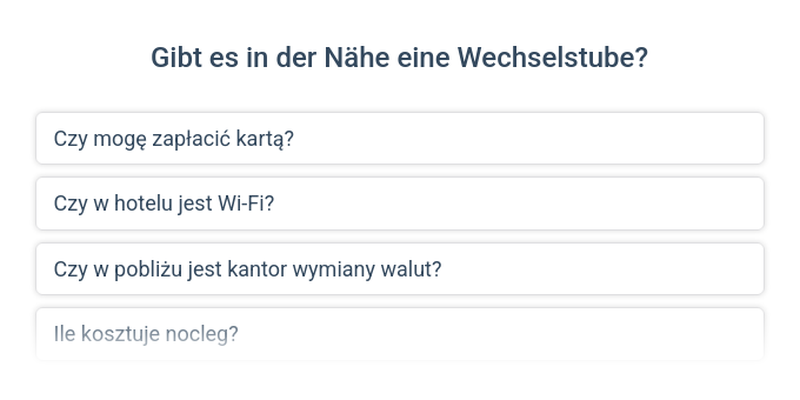
Task: Pick "Czy w pobliżu jest kantor wymiany walut?"
Action: pyautogui.click(x=400, y=269)
